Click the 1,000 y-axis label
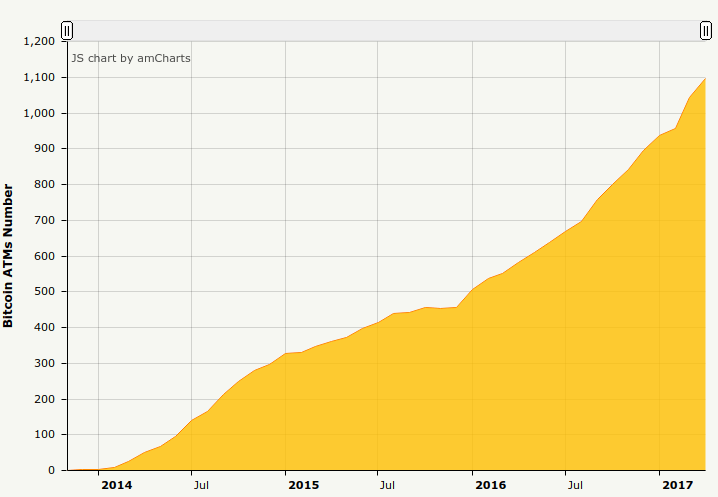The height and width of the screenshot is (497, 718). point(39,113)
